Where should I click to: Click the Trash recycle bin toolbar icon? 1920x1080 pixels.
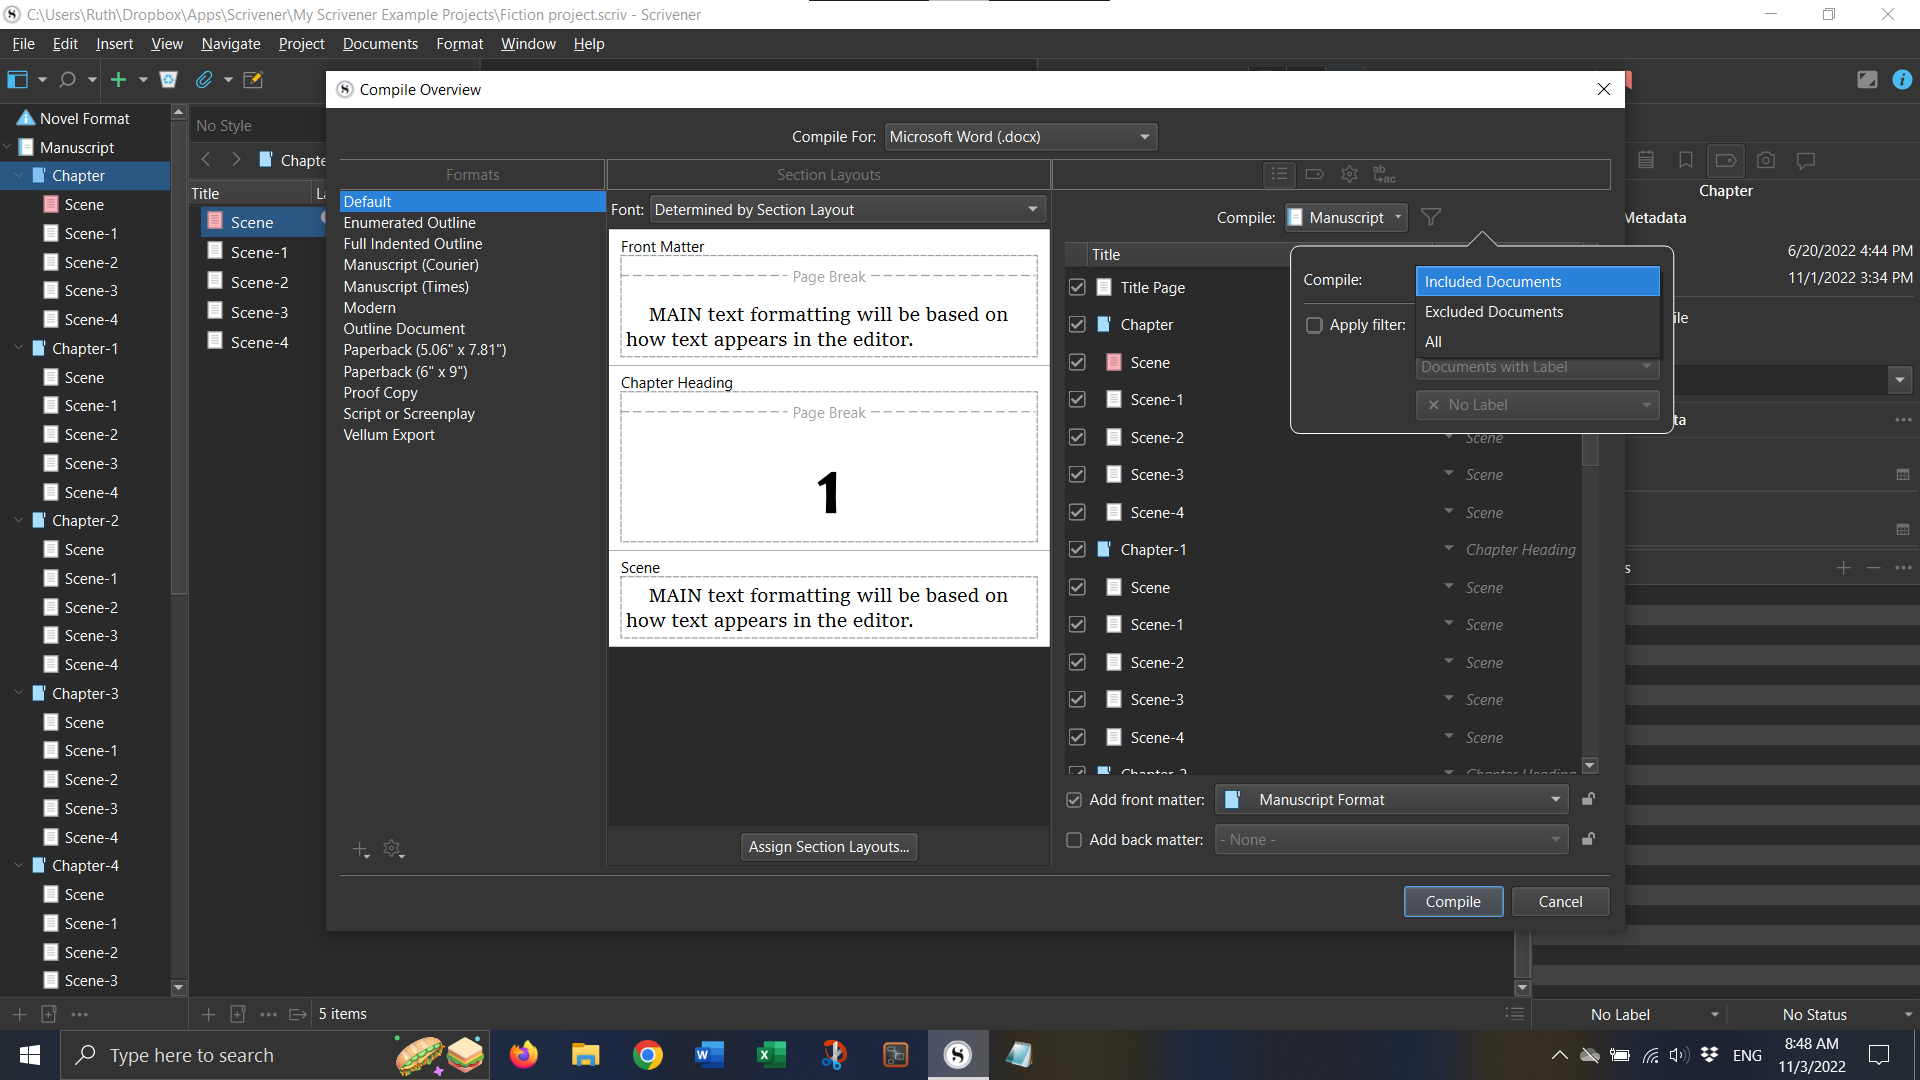click(x=169, y=80)
